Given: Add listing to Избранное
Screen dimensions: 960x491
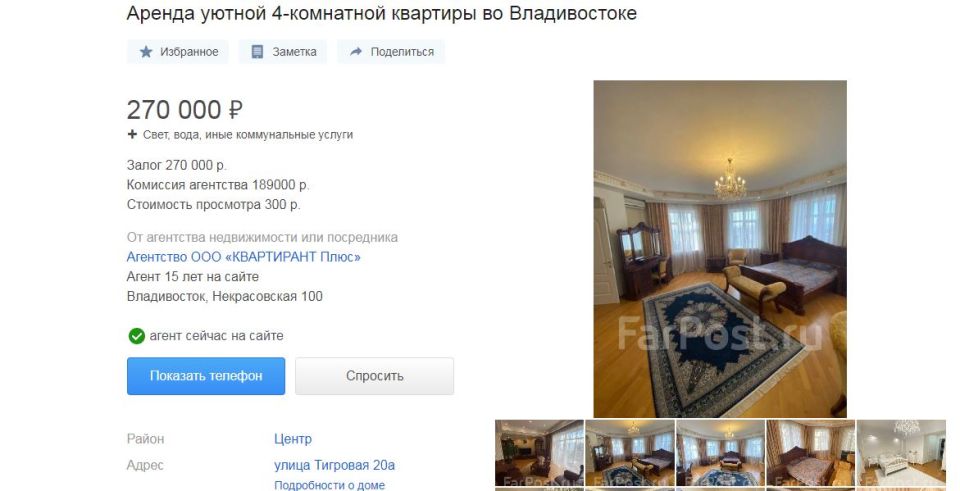Looking at the screenshot, I should tap(178, 52).
